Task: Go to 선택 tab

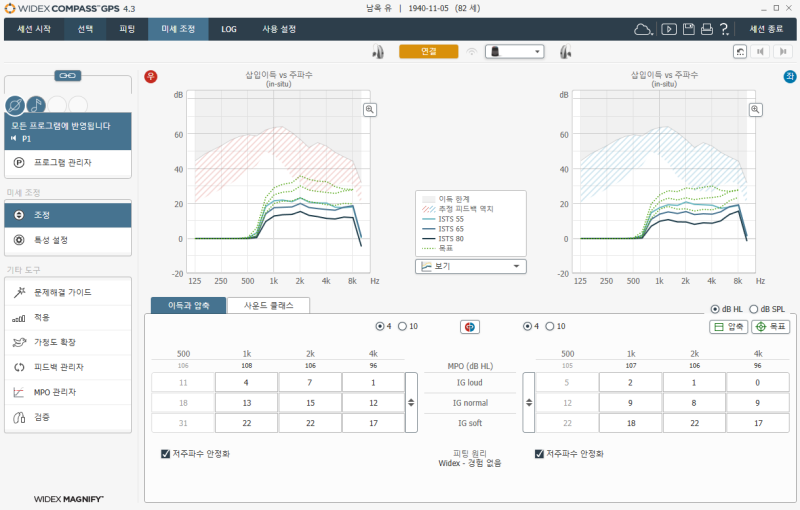Action: coord(85,29)
